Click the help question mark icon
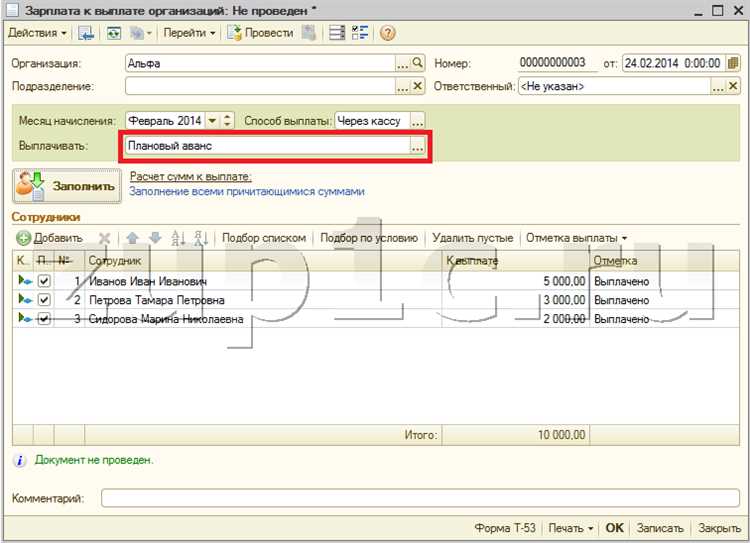Screen dimensions: 750x543 coord(387,33)
